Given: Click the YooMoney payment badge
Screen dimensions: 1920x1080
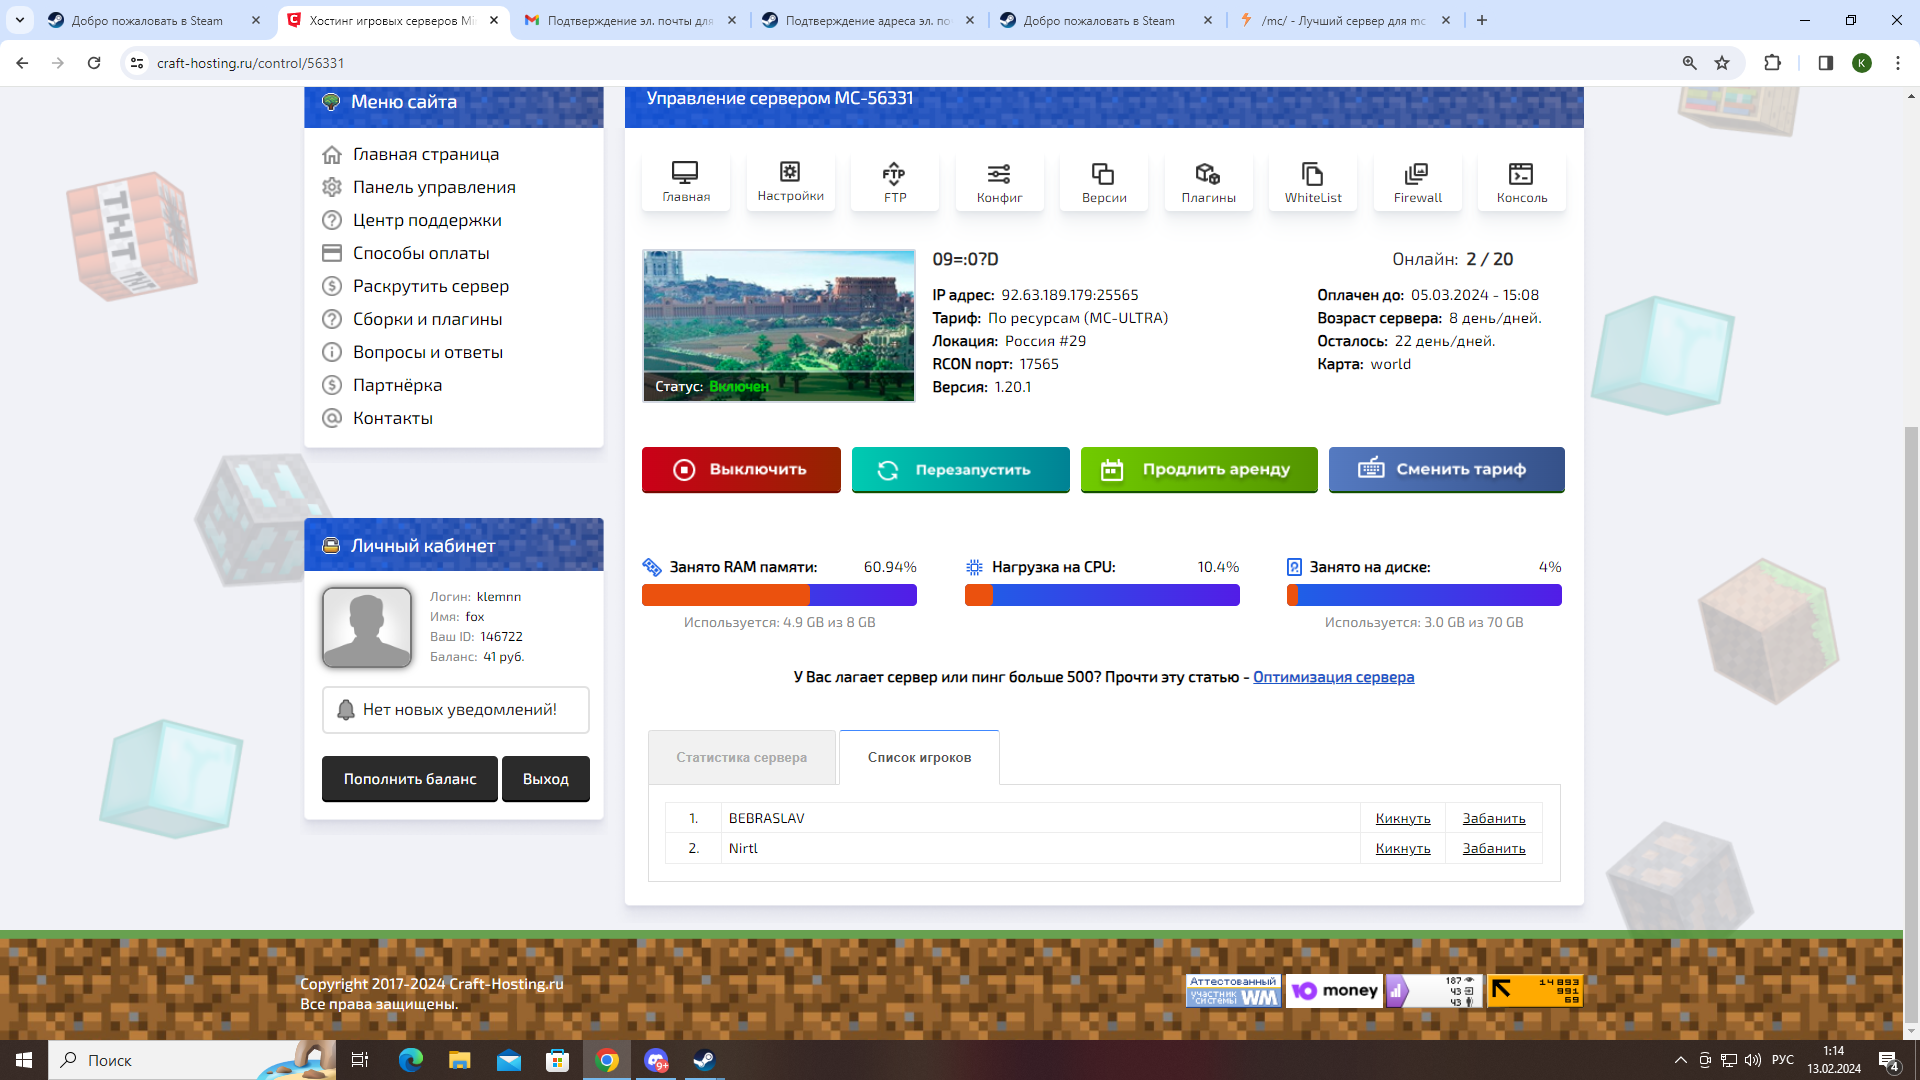Looking at the screenshot, I should pyautogui.click(x=1334, y=991).
